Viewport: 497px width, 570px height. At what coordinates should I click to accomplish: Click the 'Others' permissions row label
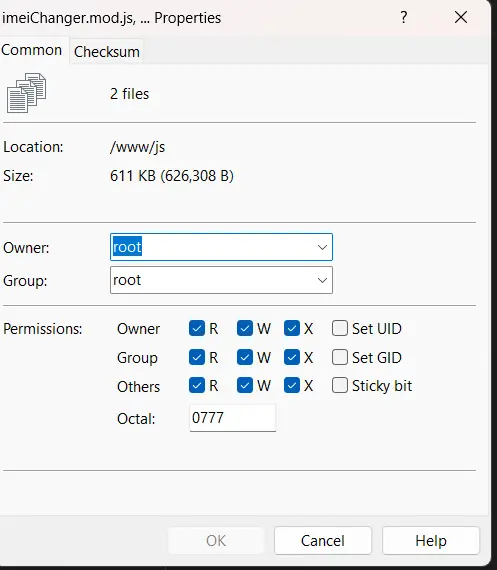point(139,386)
